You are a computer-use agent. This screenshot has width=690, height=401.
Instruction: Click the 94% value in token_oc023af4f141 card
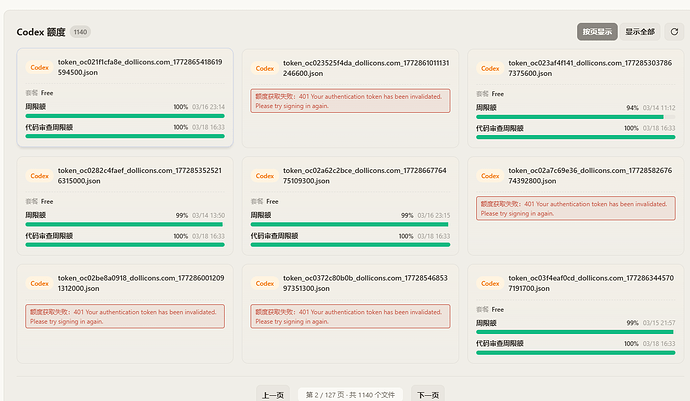point(632,108)
